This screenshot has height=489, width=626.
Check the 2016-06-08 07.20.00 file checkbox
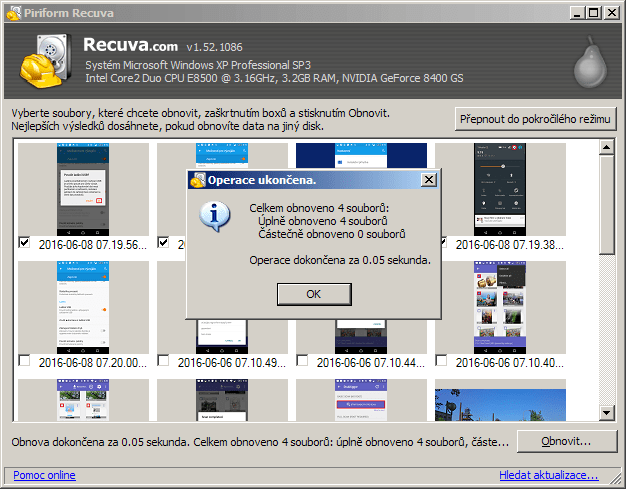(x=24, y=360)
